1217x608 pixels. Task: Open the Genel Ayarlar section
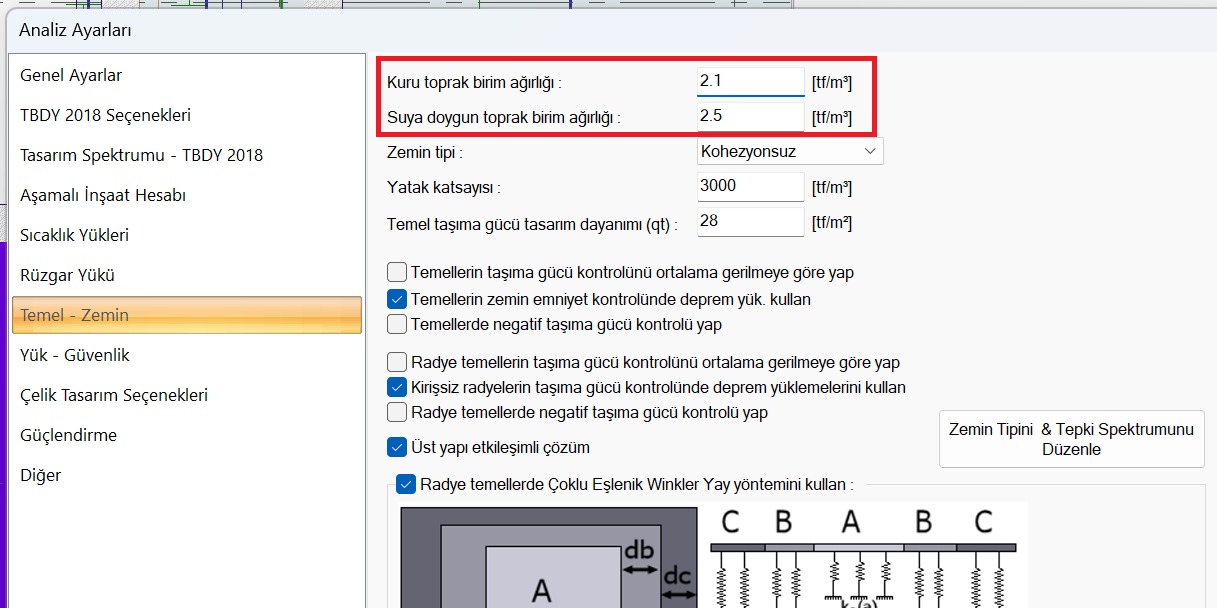(x=71, y=76)
